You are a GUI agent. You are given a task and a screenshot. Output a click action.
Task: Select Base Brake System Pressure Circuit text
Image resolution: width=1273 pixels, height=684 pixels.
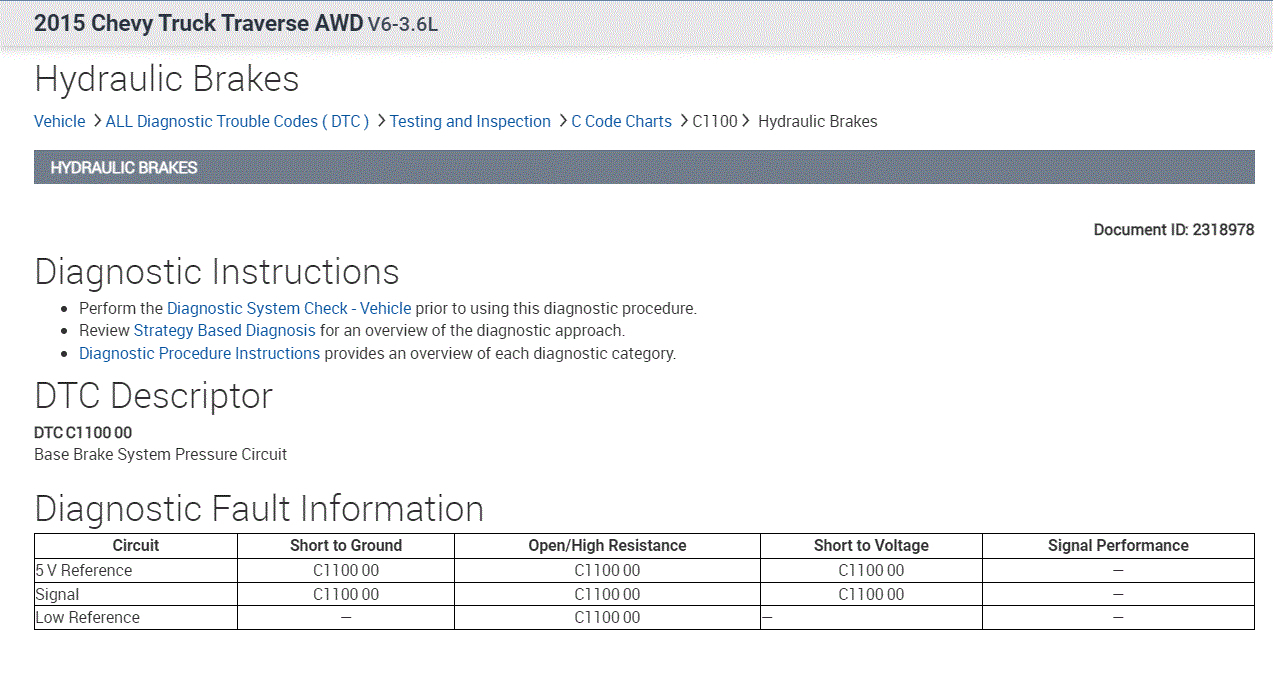(x=160, y=454)
